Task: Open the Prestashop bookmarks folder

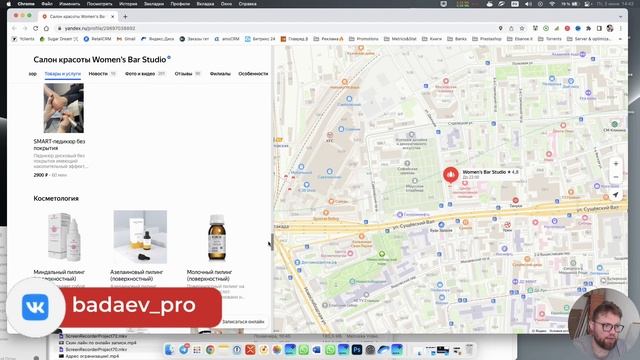Action: point(487,39)
